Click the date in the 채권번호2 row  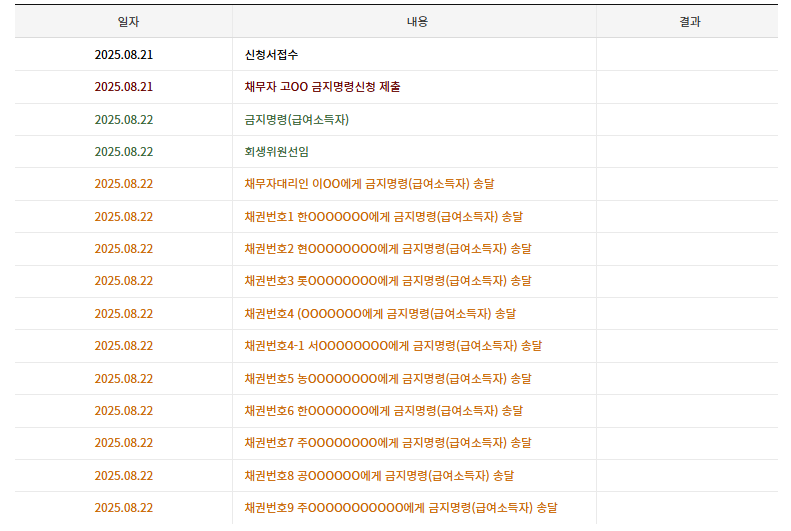(x=124, y=249)
